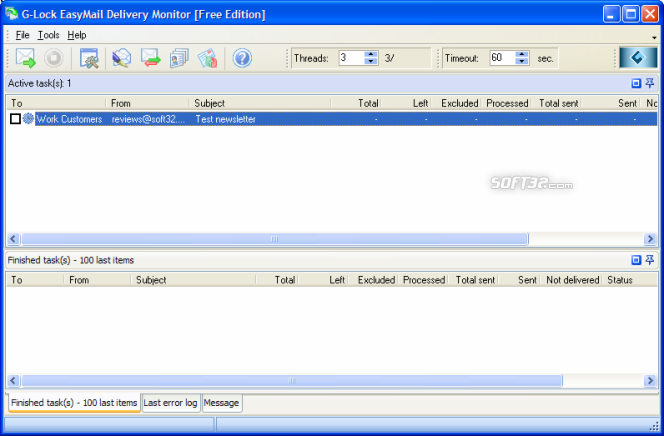Screen dimensions: 664x436
Task: Open the Tools menu
Action: [48, 35]
